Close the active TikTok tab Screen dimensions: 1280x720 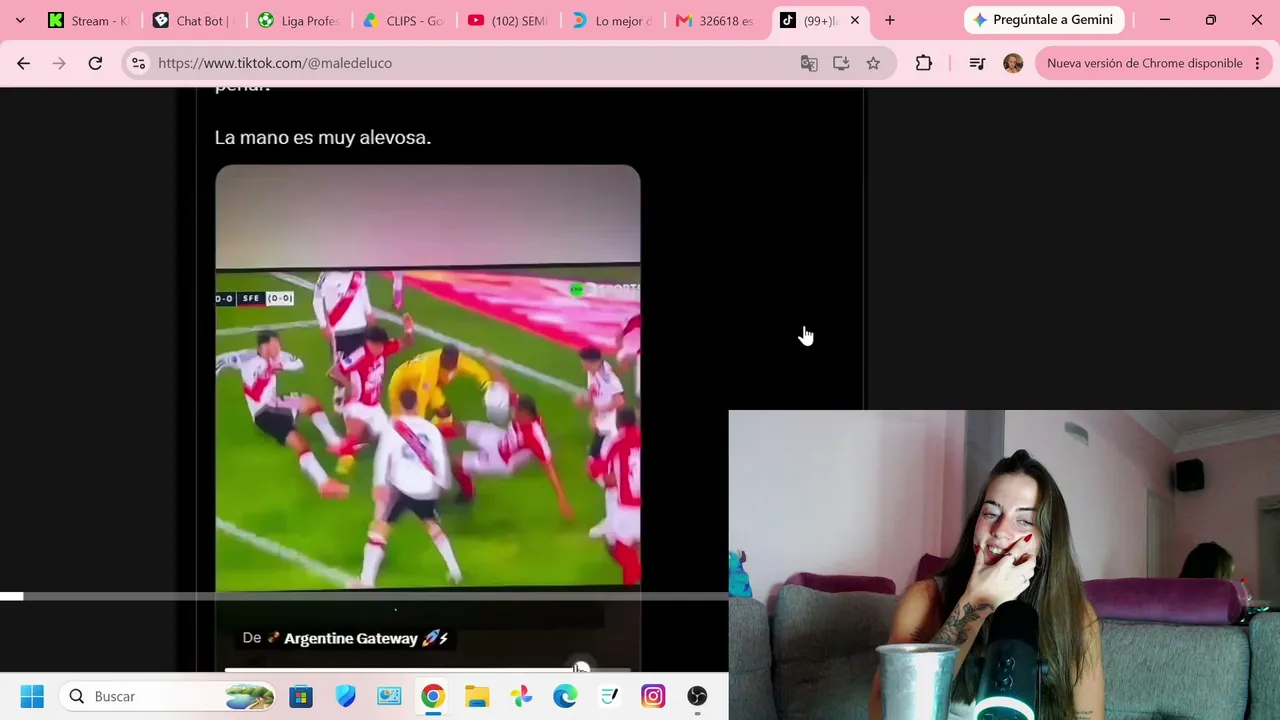(855, 20)
